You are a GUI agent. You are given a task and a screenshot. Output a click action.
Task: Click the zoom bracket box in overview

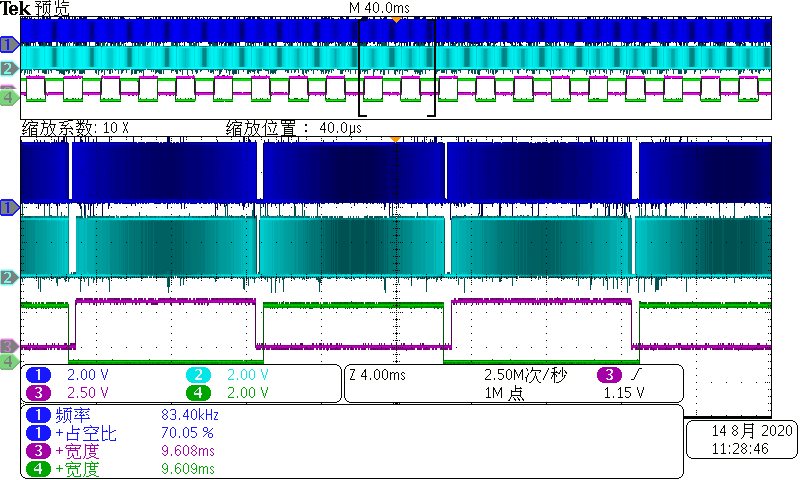[x=397, y=67]
